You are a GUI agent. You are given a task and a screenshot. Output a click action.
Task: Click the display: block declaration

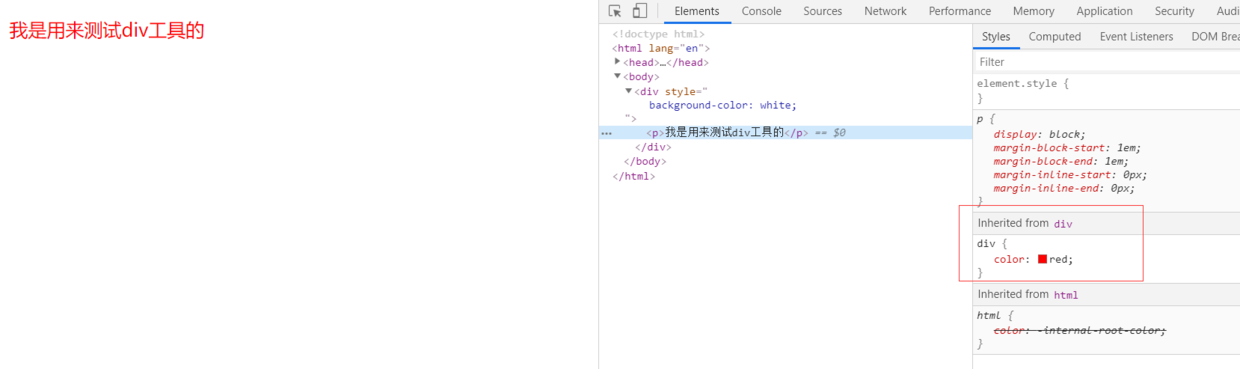(x=1039, y=134)
